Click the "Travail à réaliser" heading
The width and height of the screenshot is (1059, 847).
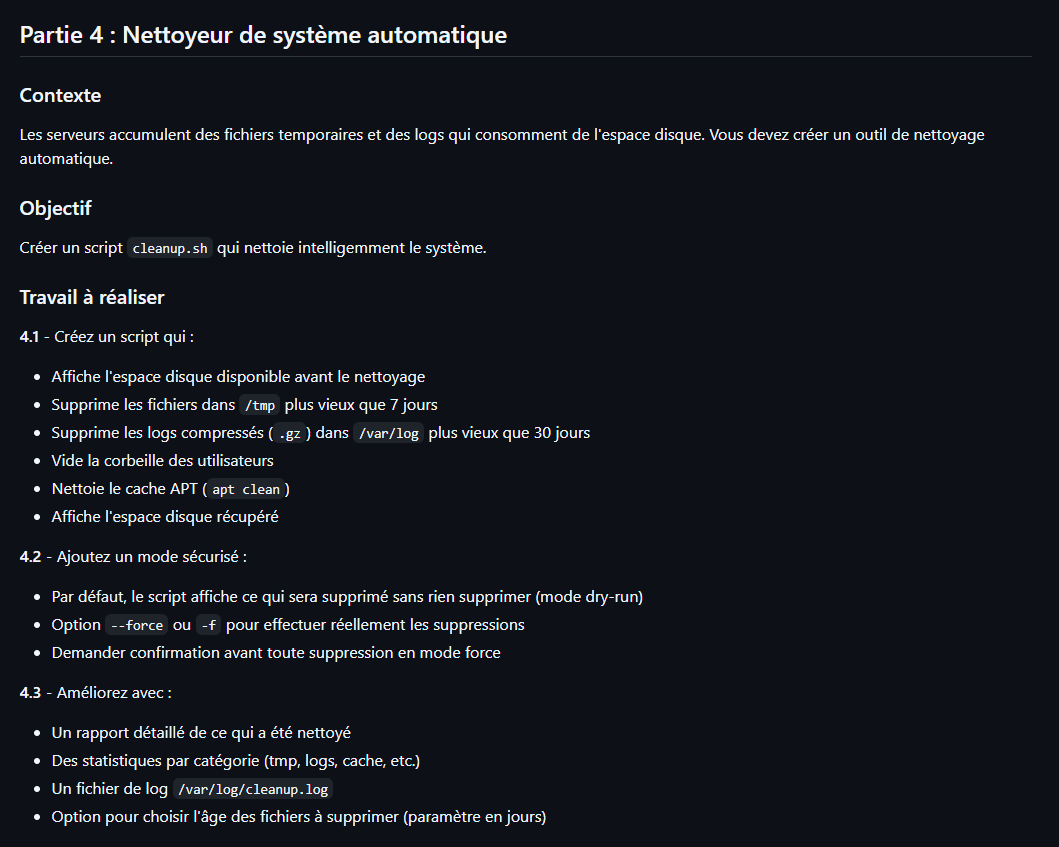pyautogui.click(x=92, y=297)
